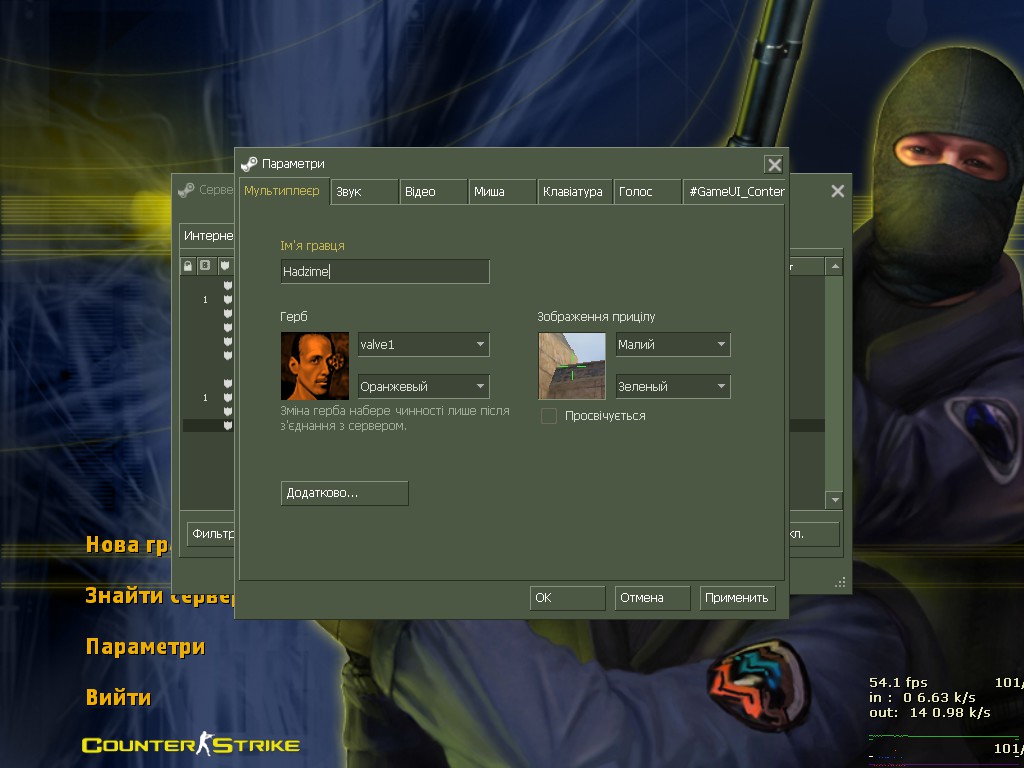Click the Ім'я гравця label
This screenshot has height=768, width=1024.
coord(312,246)
